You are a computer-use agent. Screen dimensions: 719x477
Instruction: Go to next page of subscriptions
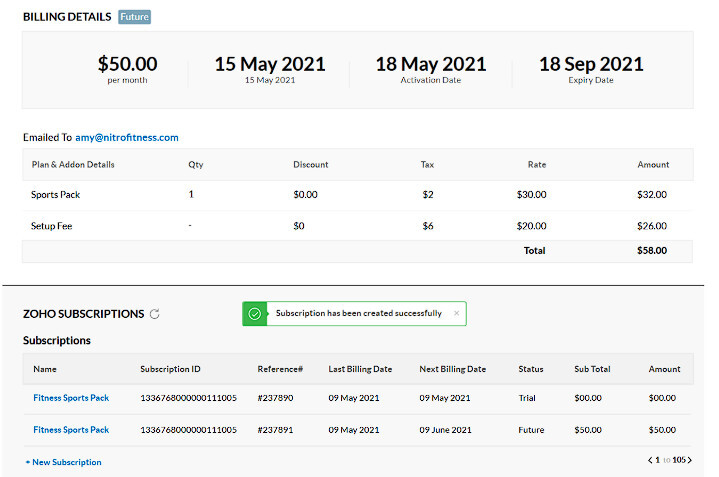tap(689, 460)
